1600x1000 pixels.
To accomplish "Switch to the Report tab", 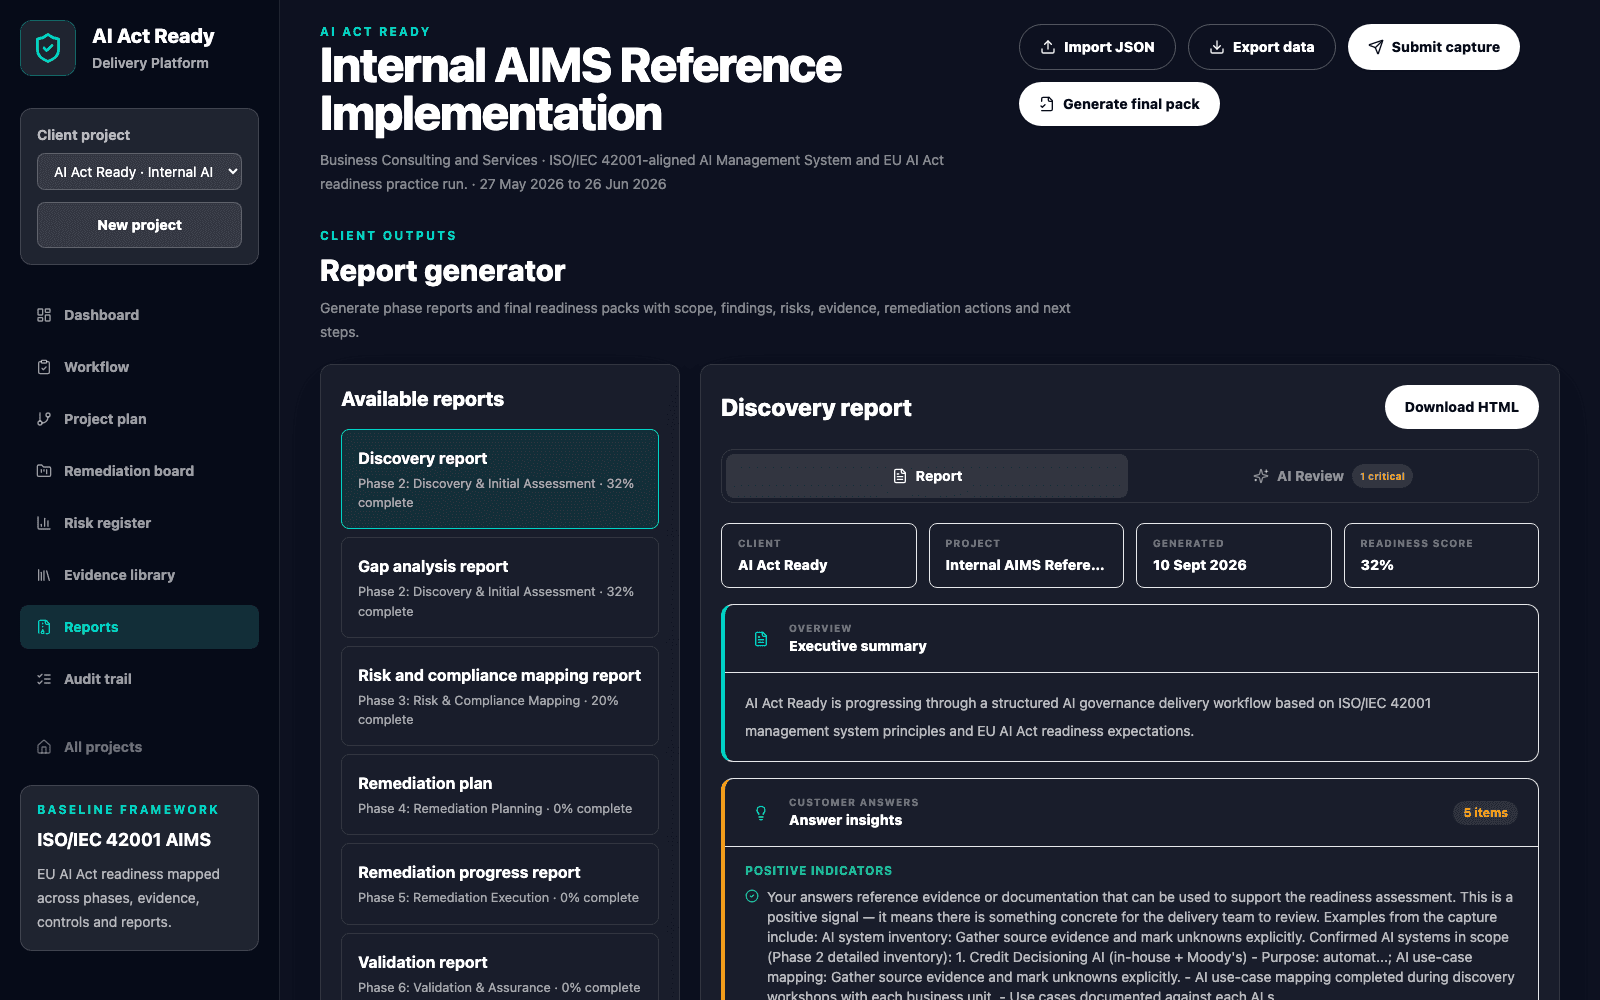I will click(927, 476).
